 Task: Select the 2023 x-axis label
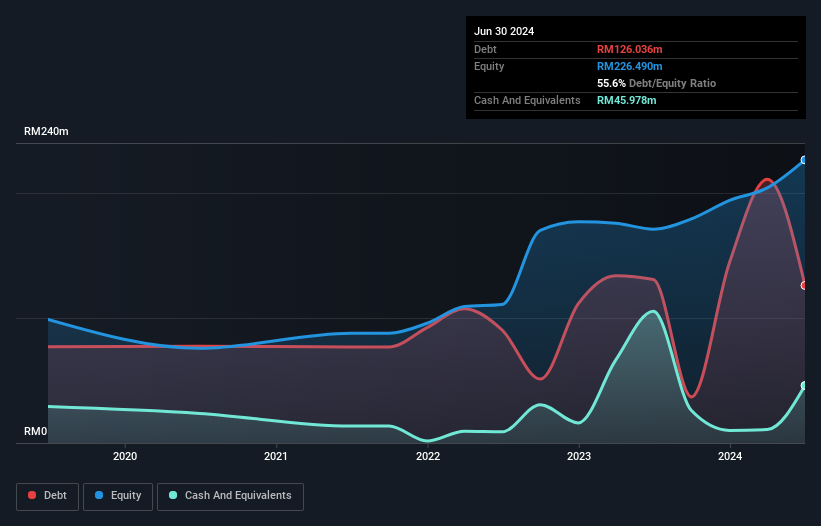tap(579, 456)
